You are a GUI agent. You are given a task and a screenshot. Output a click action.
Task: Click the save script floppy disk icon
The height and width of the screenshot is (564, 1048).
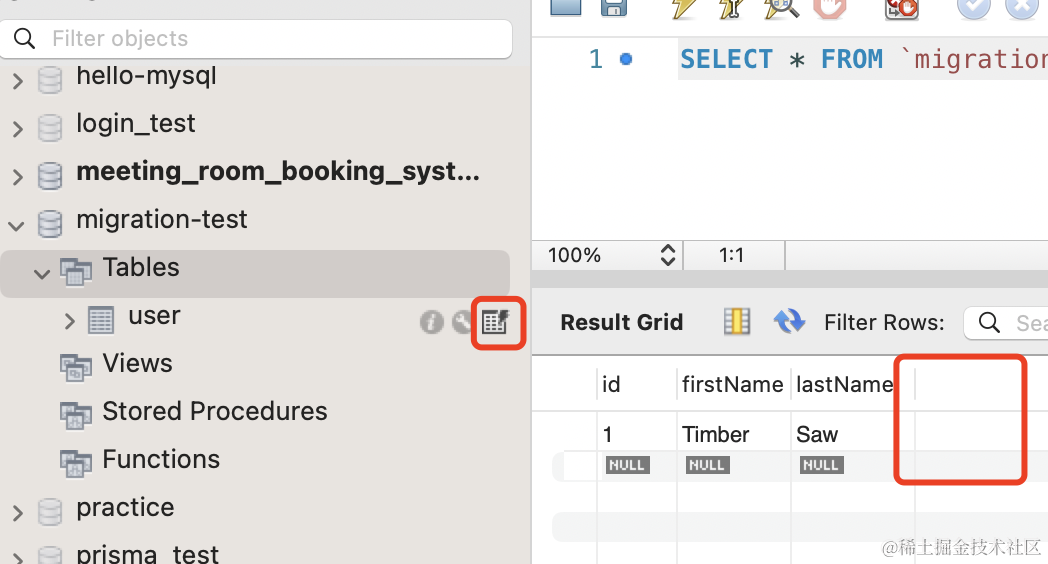click(613, 8)
